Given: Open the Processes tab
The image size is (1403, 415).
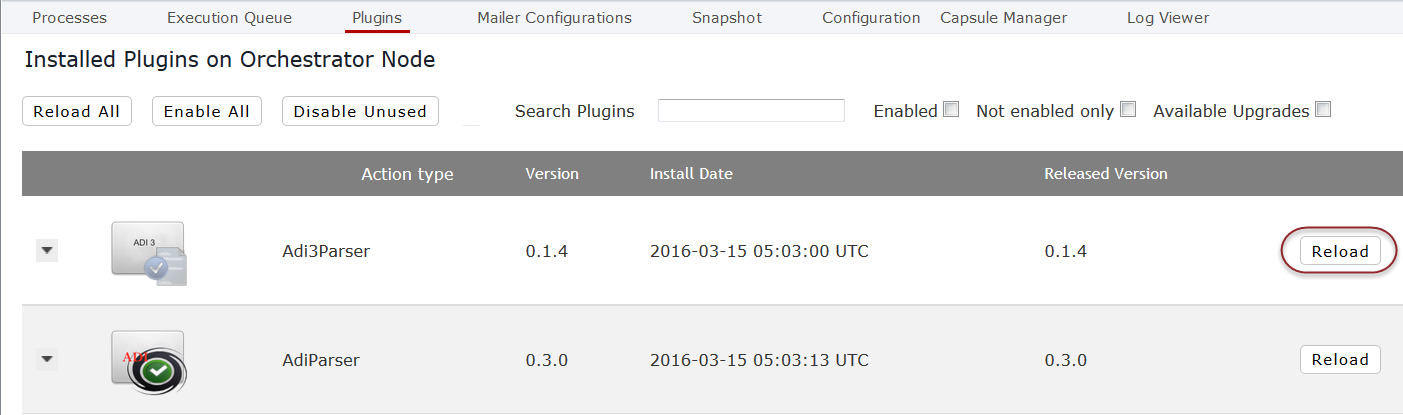Looking at the screenshot, I should pos(70,18).
